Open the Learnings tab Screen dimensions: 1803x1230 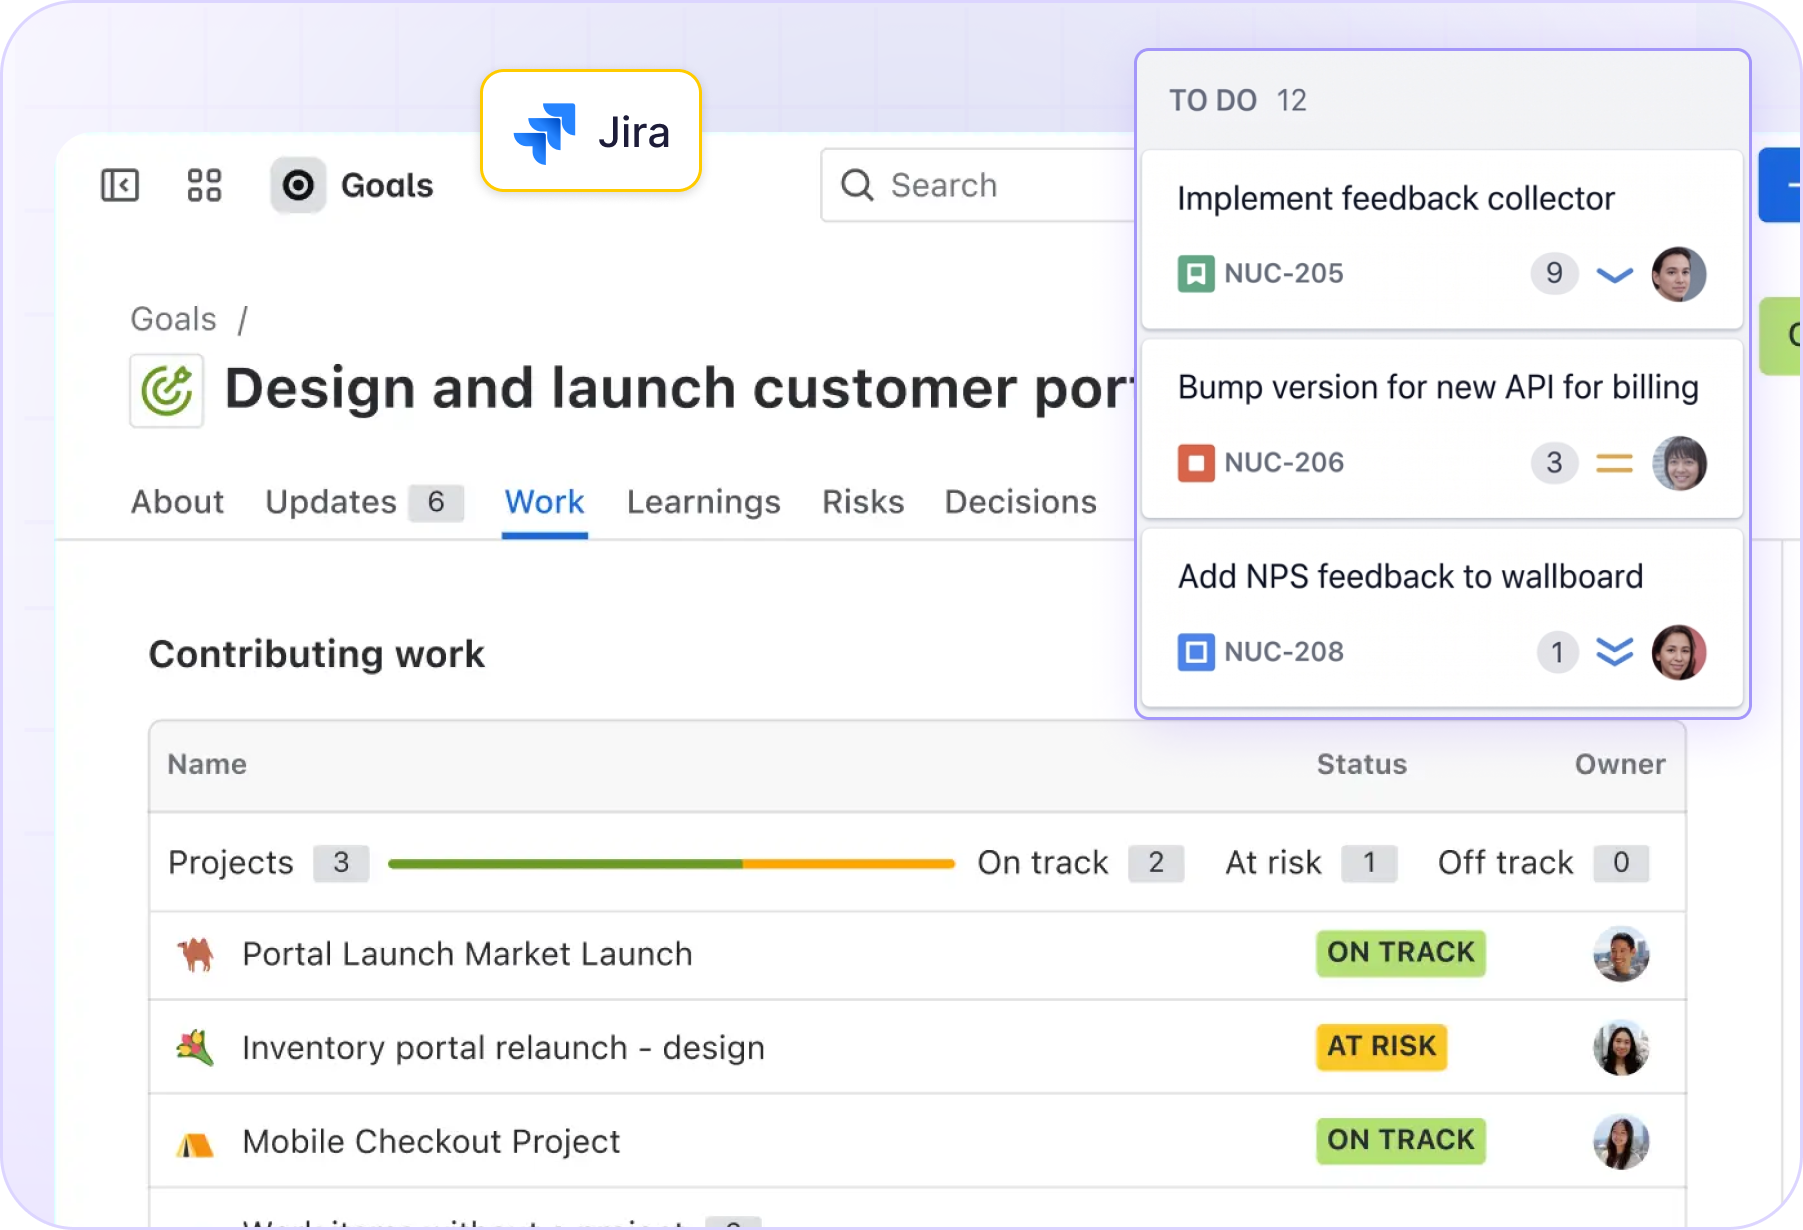coord(704,502)
